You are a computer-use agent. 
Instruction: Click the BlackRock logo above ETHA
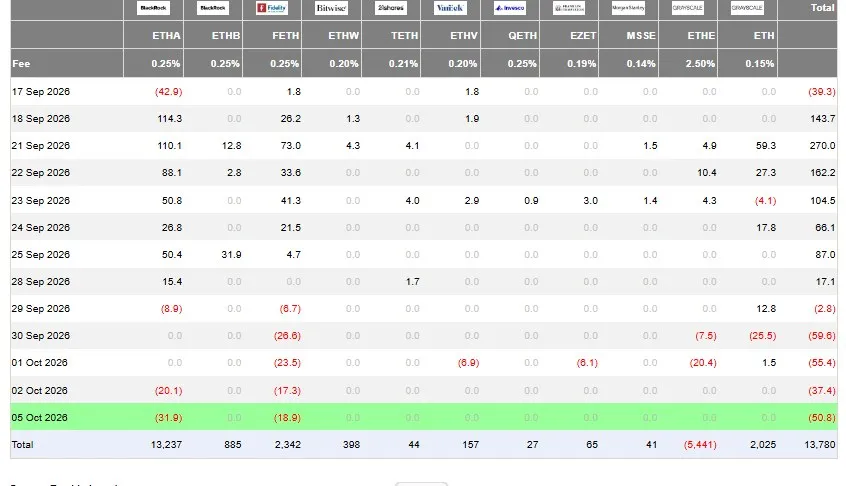click(153, 8)
